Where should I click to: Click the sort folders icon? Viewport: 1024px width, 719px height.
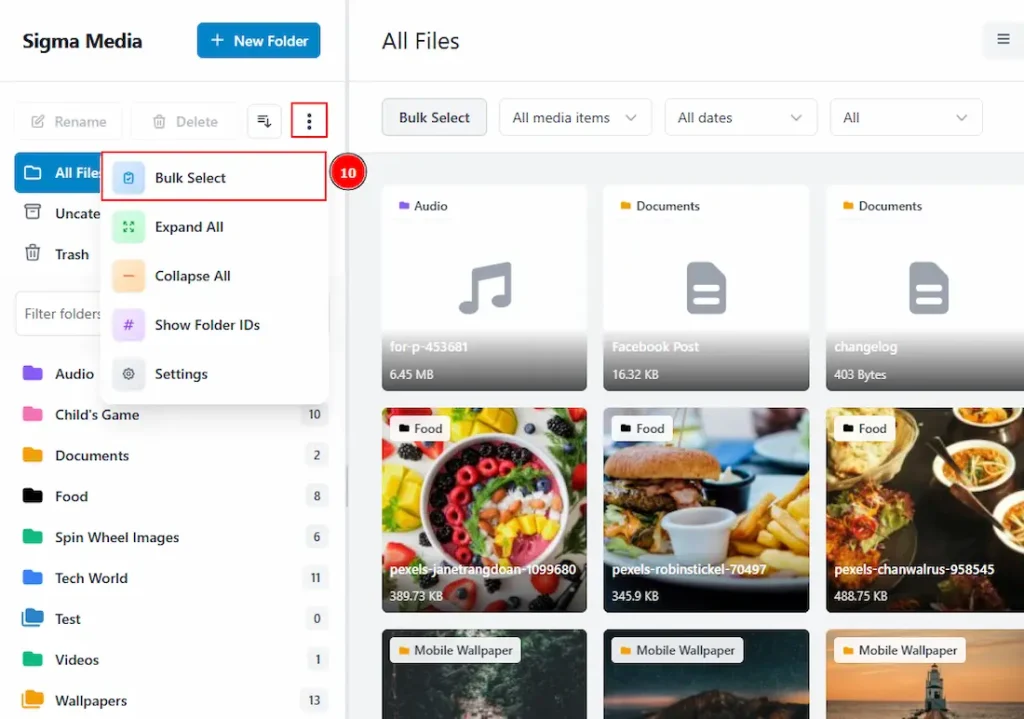pos(264,121)
